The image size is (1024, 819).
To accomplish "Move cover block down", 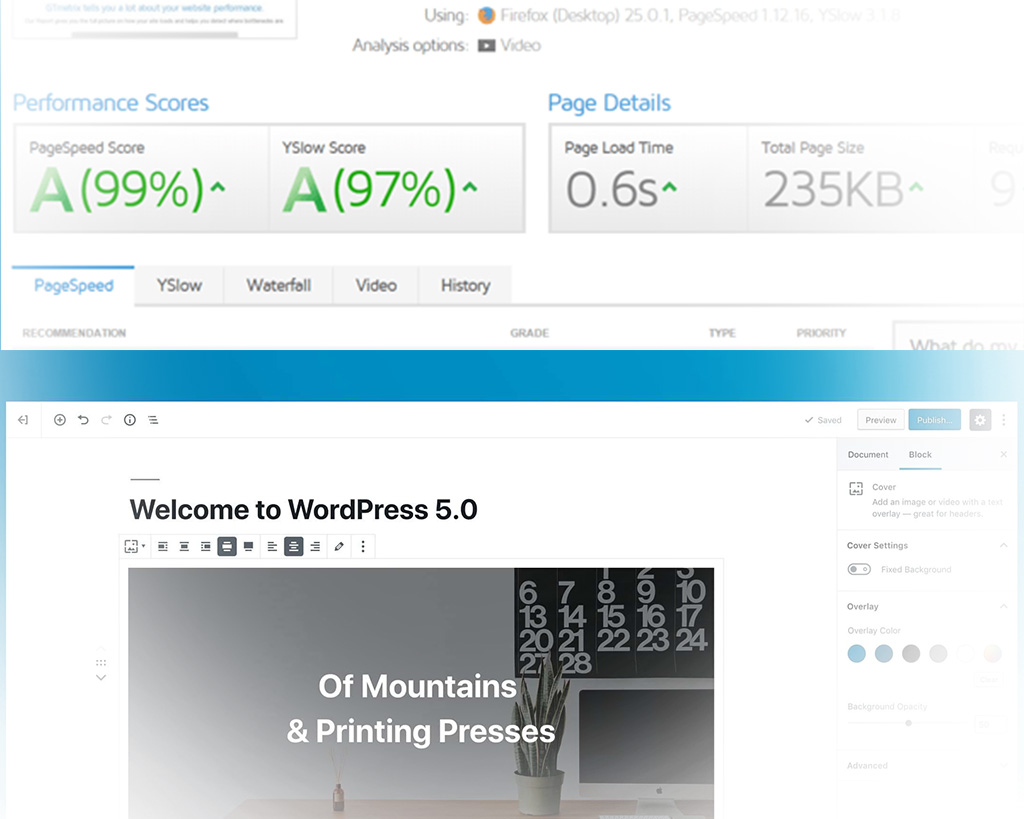I will tap(101, 678).
